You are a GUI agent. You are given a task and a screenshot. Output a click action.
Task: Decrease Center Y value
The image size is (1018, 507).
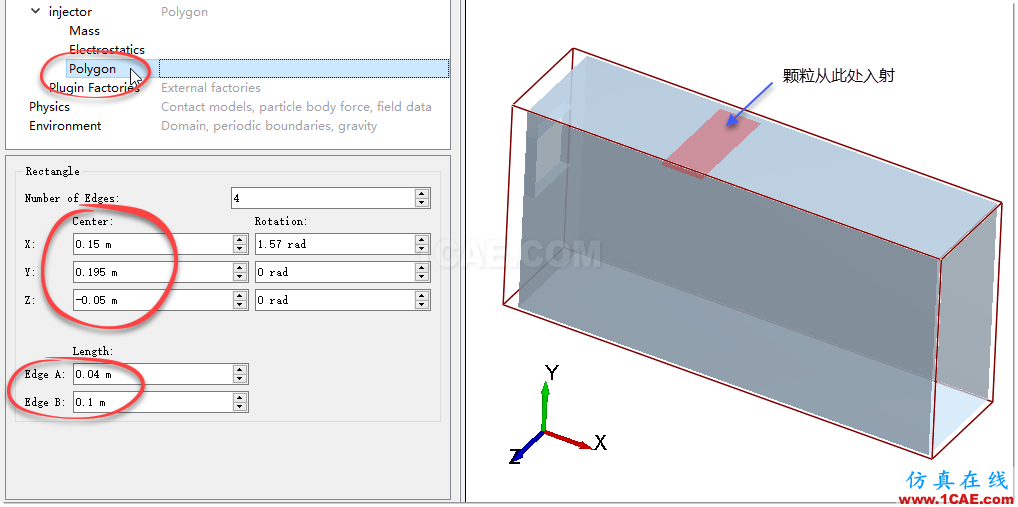(x=240, y=277)
